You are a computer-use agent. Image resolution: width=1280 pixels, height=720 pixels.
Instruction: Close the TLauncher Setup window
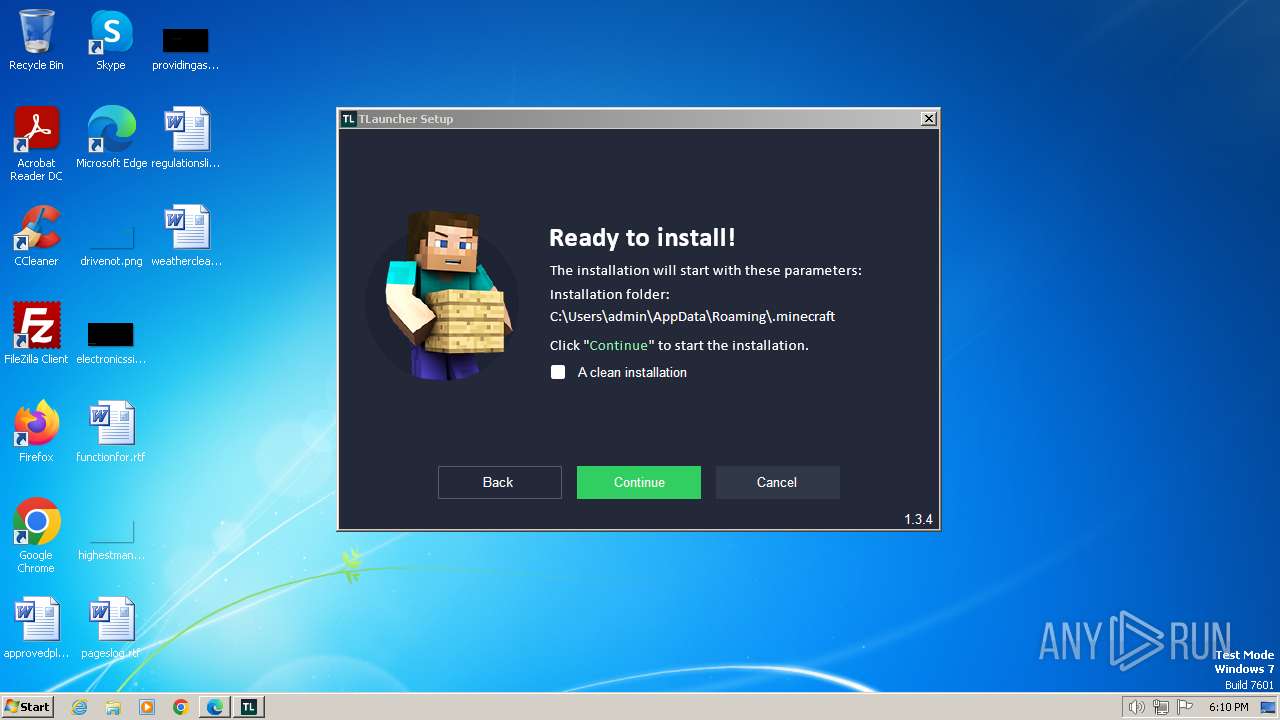tap(928, 119)
